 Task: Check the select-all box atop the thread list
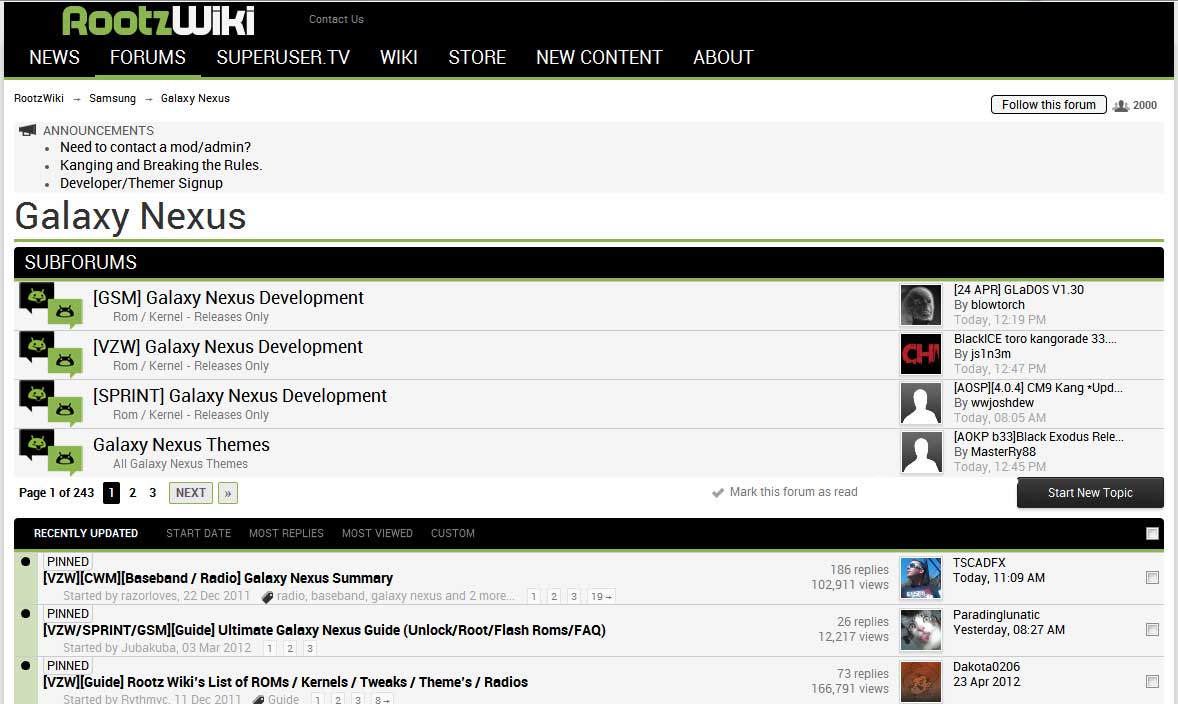click(1150, 533)
